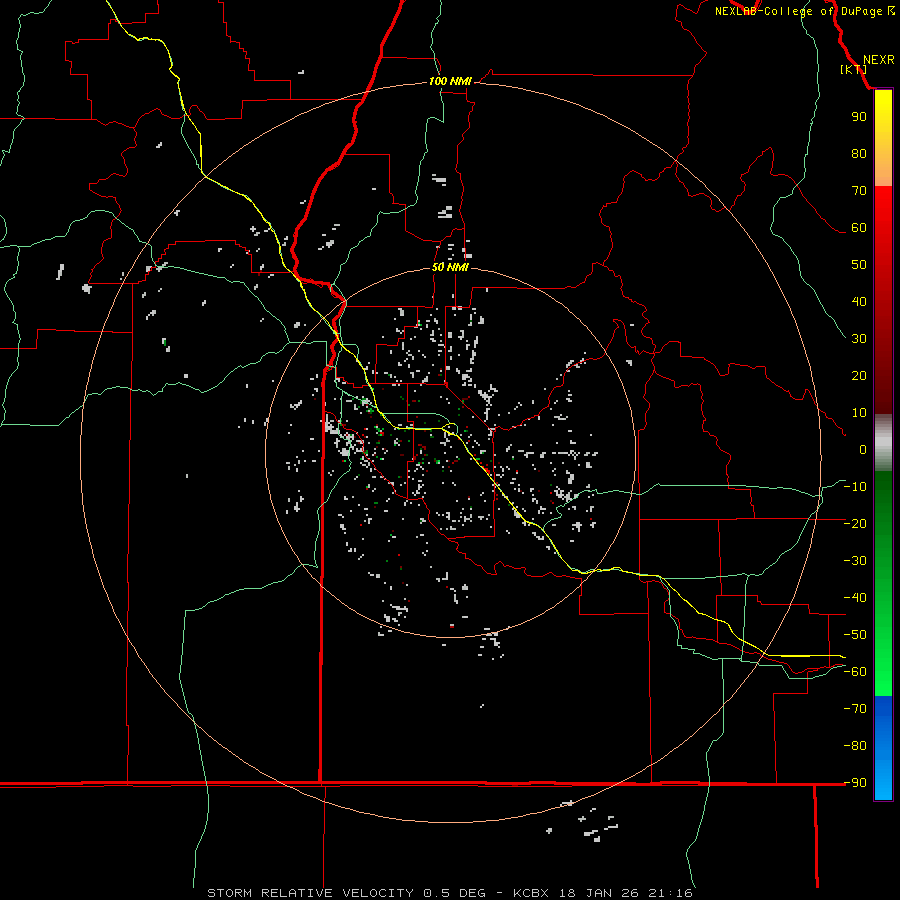Click the KCBX station identifier in the caption
The image size is (900, 900).
(530, 893)
